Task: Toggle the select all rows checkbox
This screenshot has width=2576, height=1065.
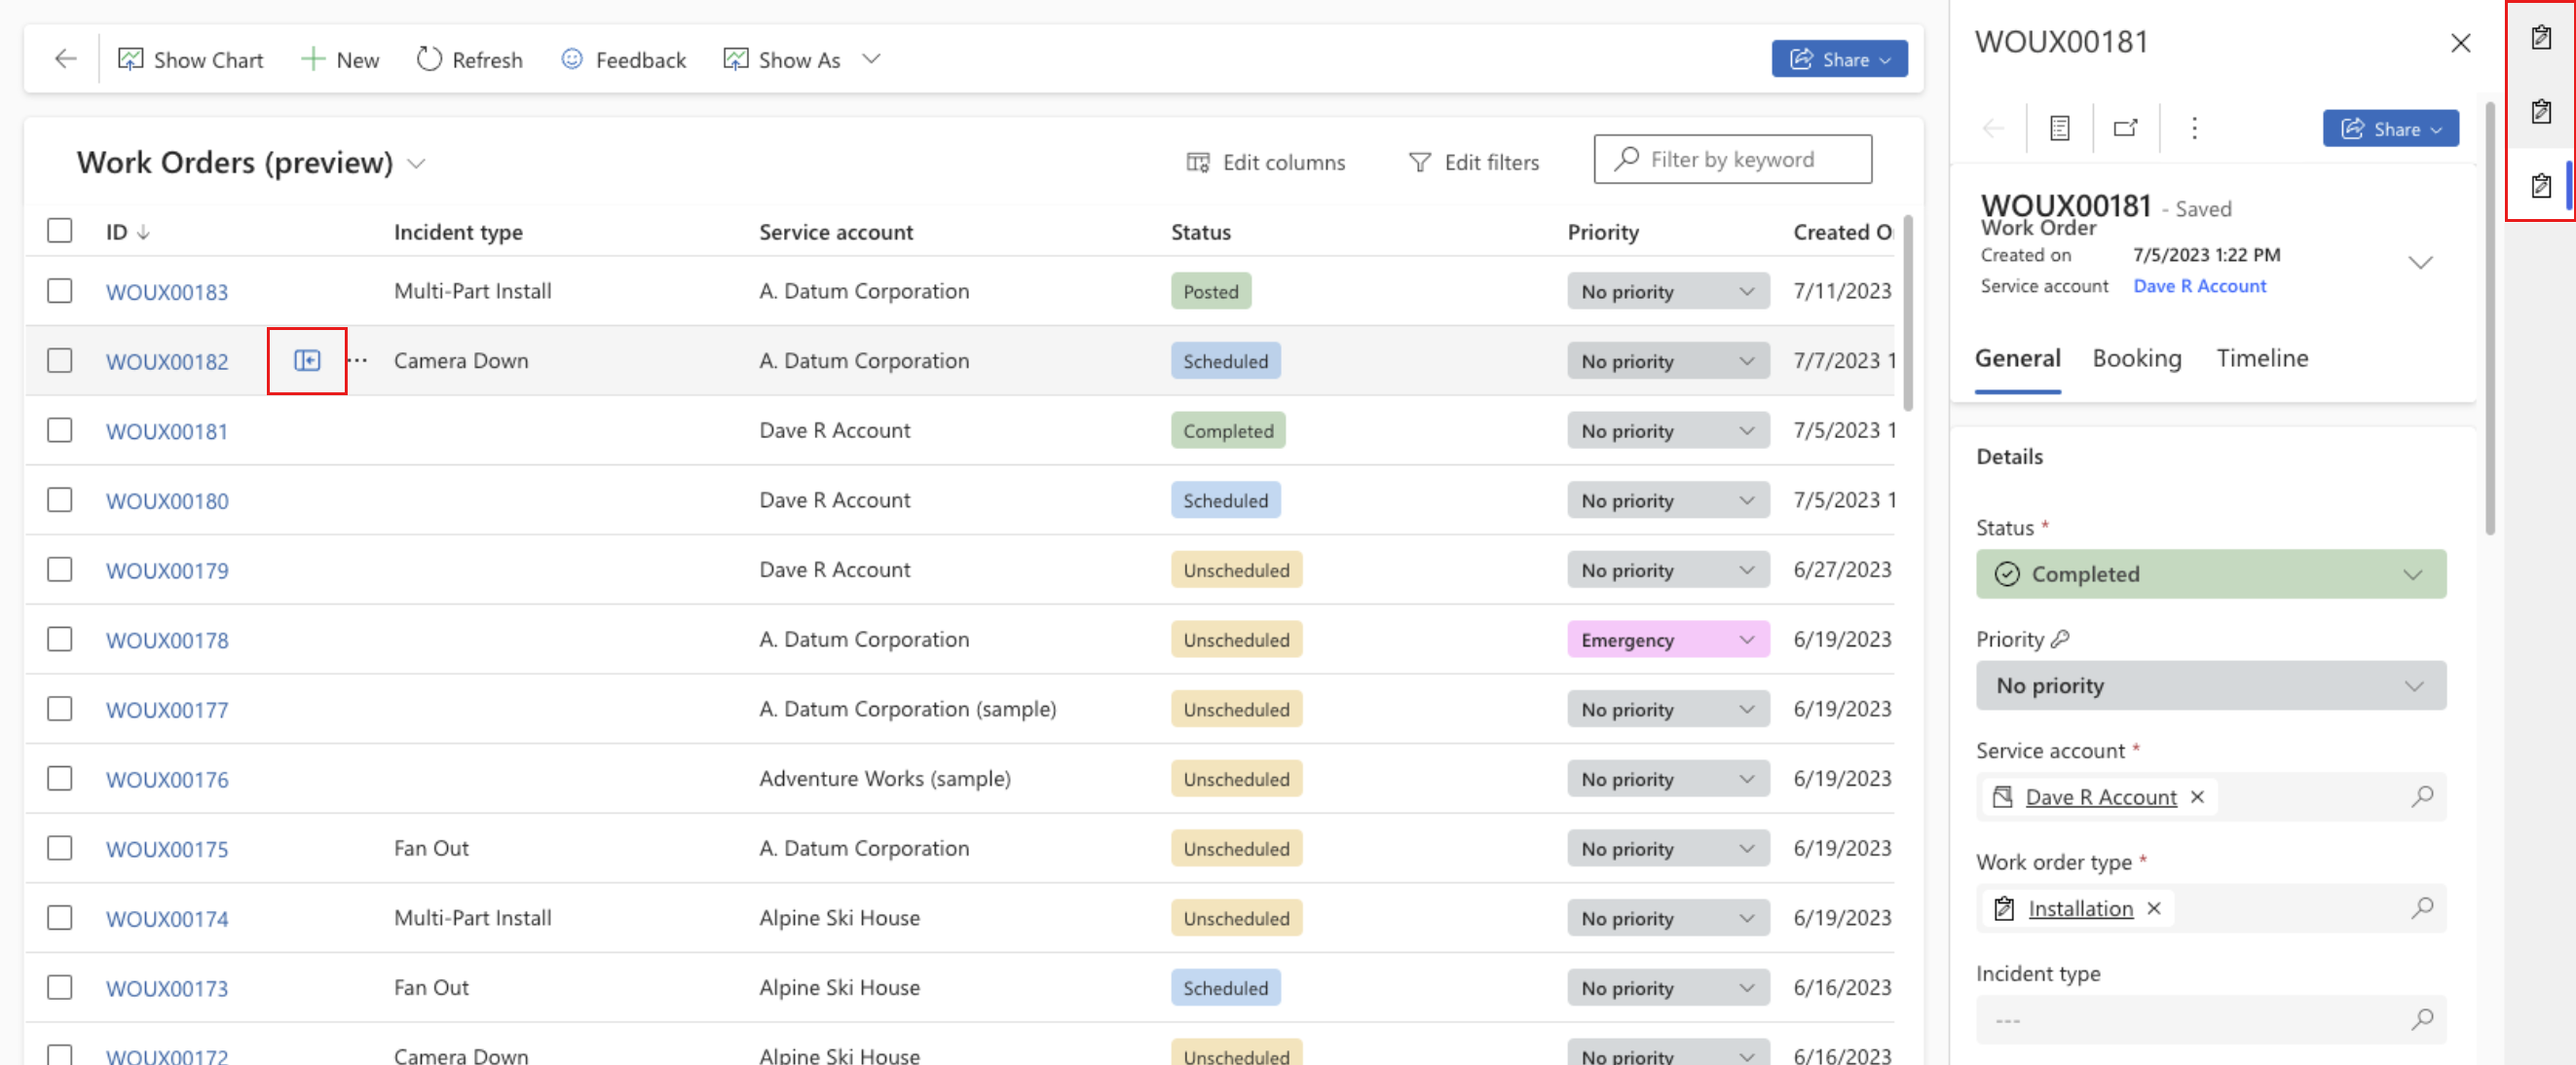Action: pos(59,232)
